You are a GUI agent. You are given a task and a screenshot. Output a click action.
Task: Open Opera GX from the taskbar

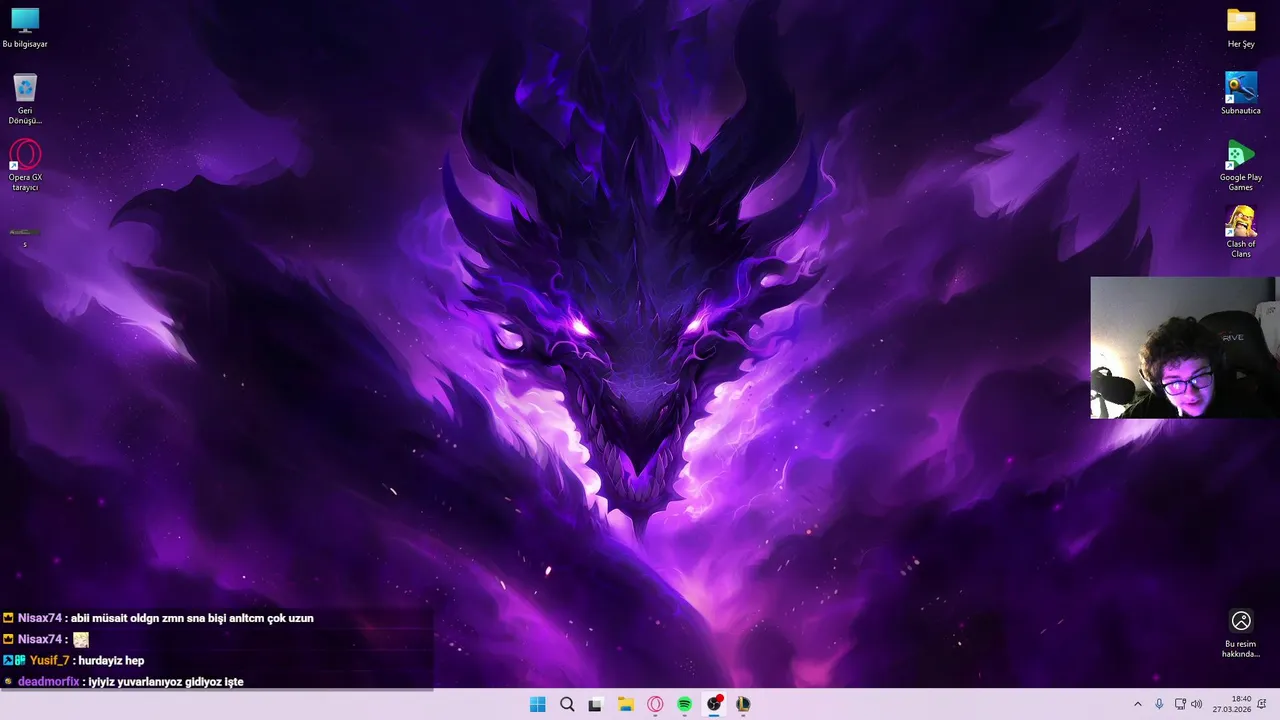[x=655, y=704]
